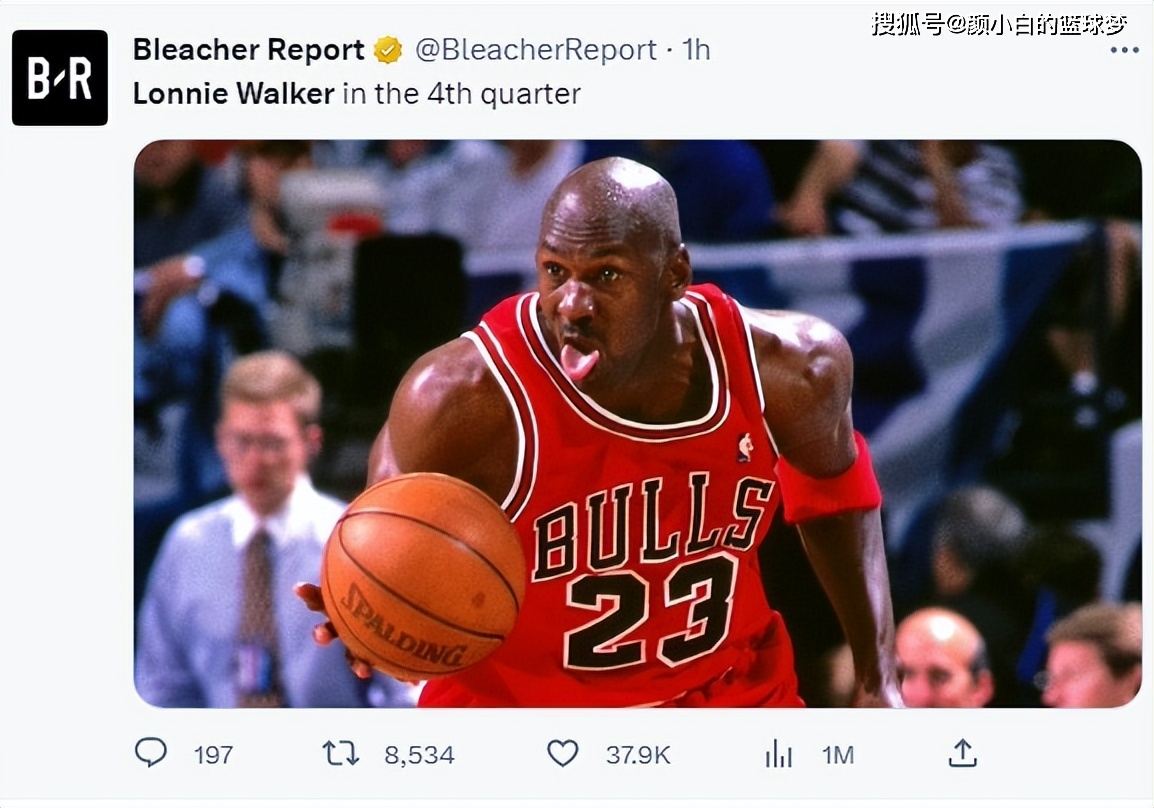Like the tweet with the heart icon
The width and height of the screenshot is (1154, 808).
tap(563, 754)
